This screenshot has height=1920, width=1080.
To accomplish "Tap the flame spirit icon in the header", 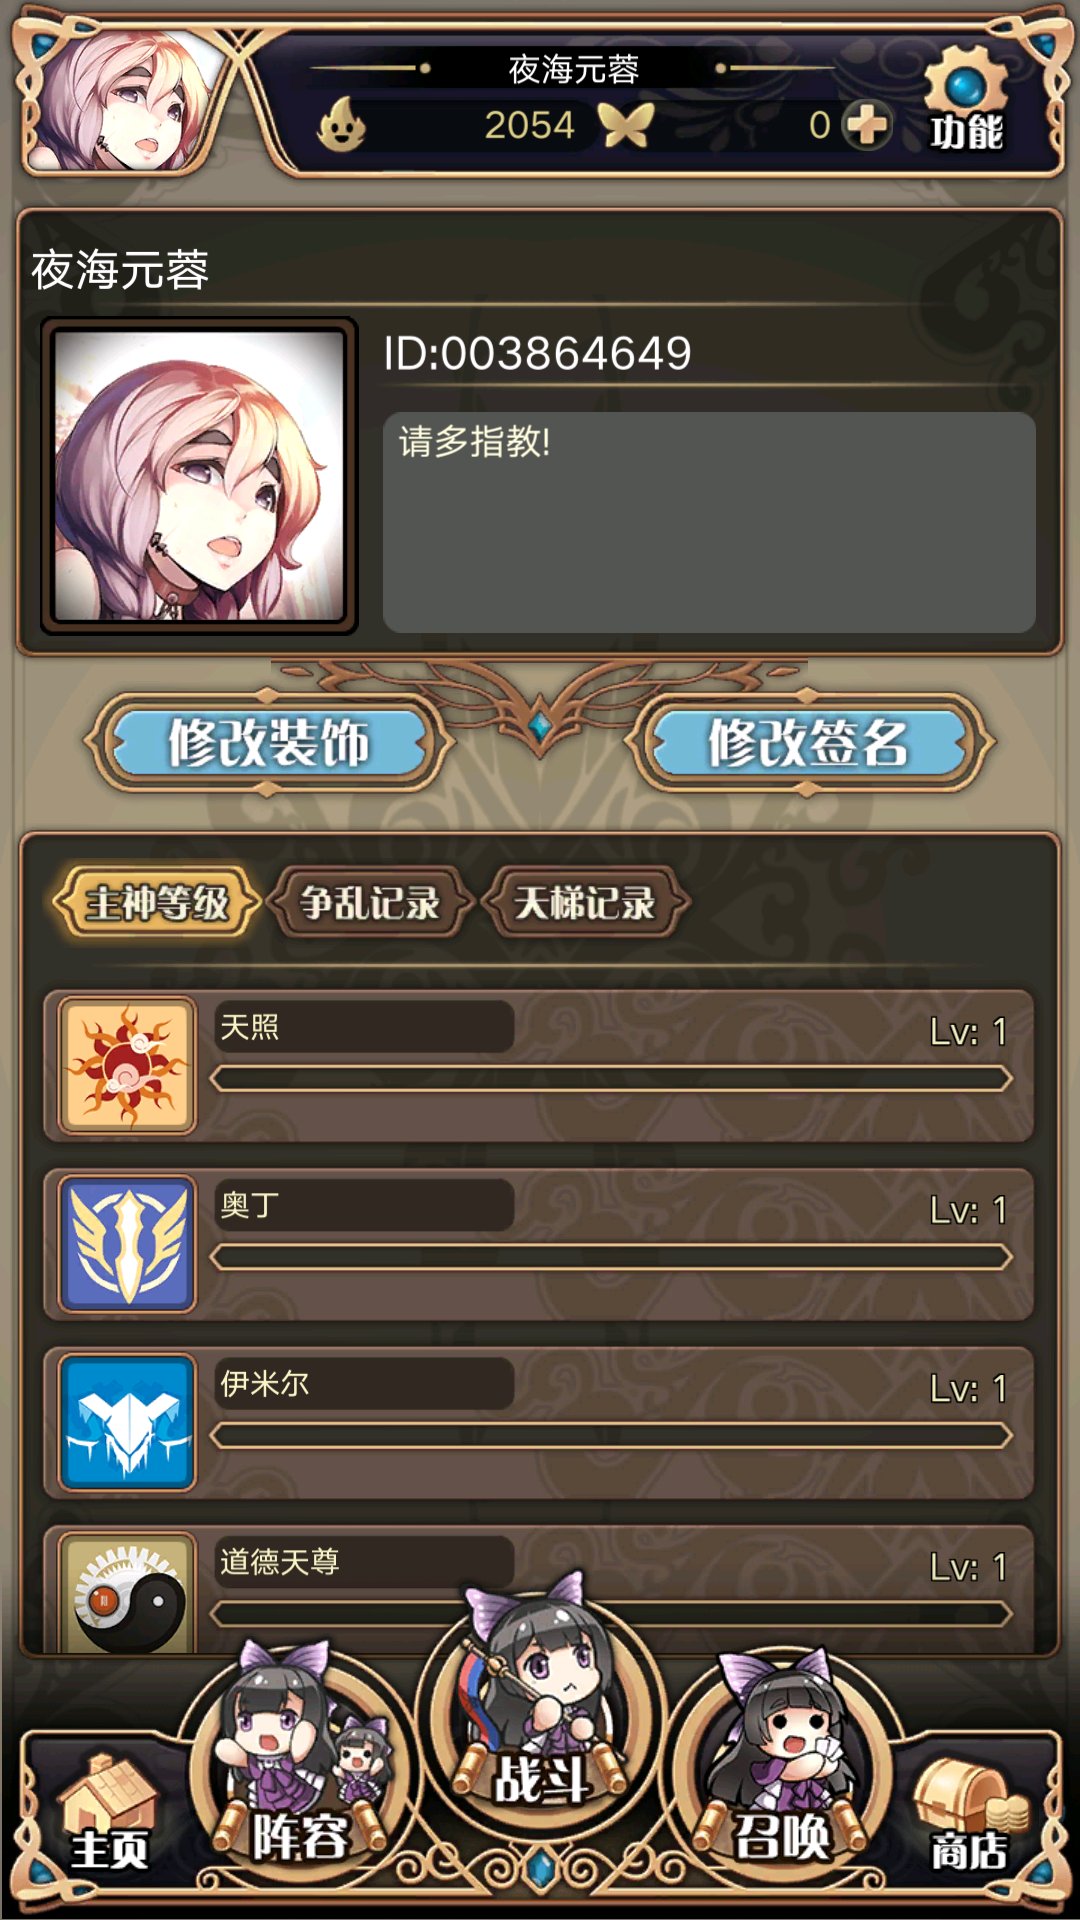I will 341,124.
